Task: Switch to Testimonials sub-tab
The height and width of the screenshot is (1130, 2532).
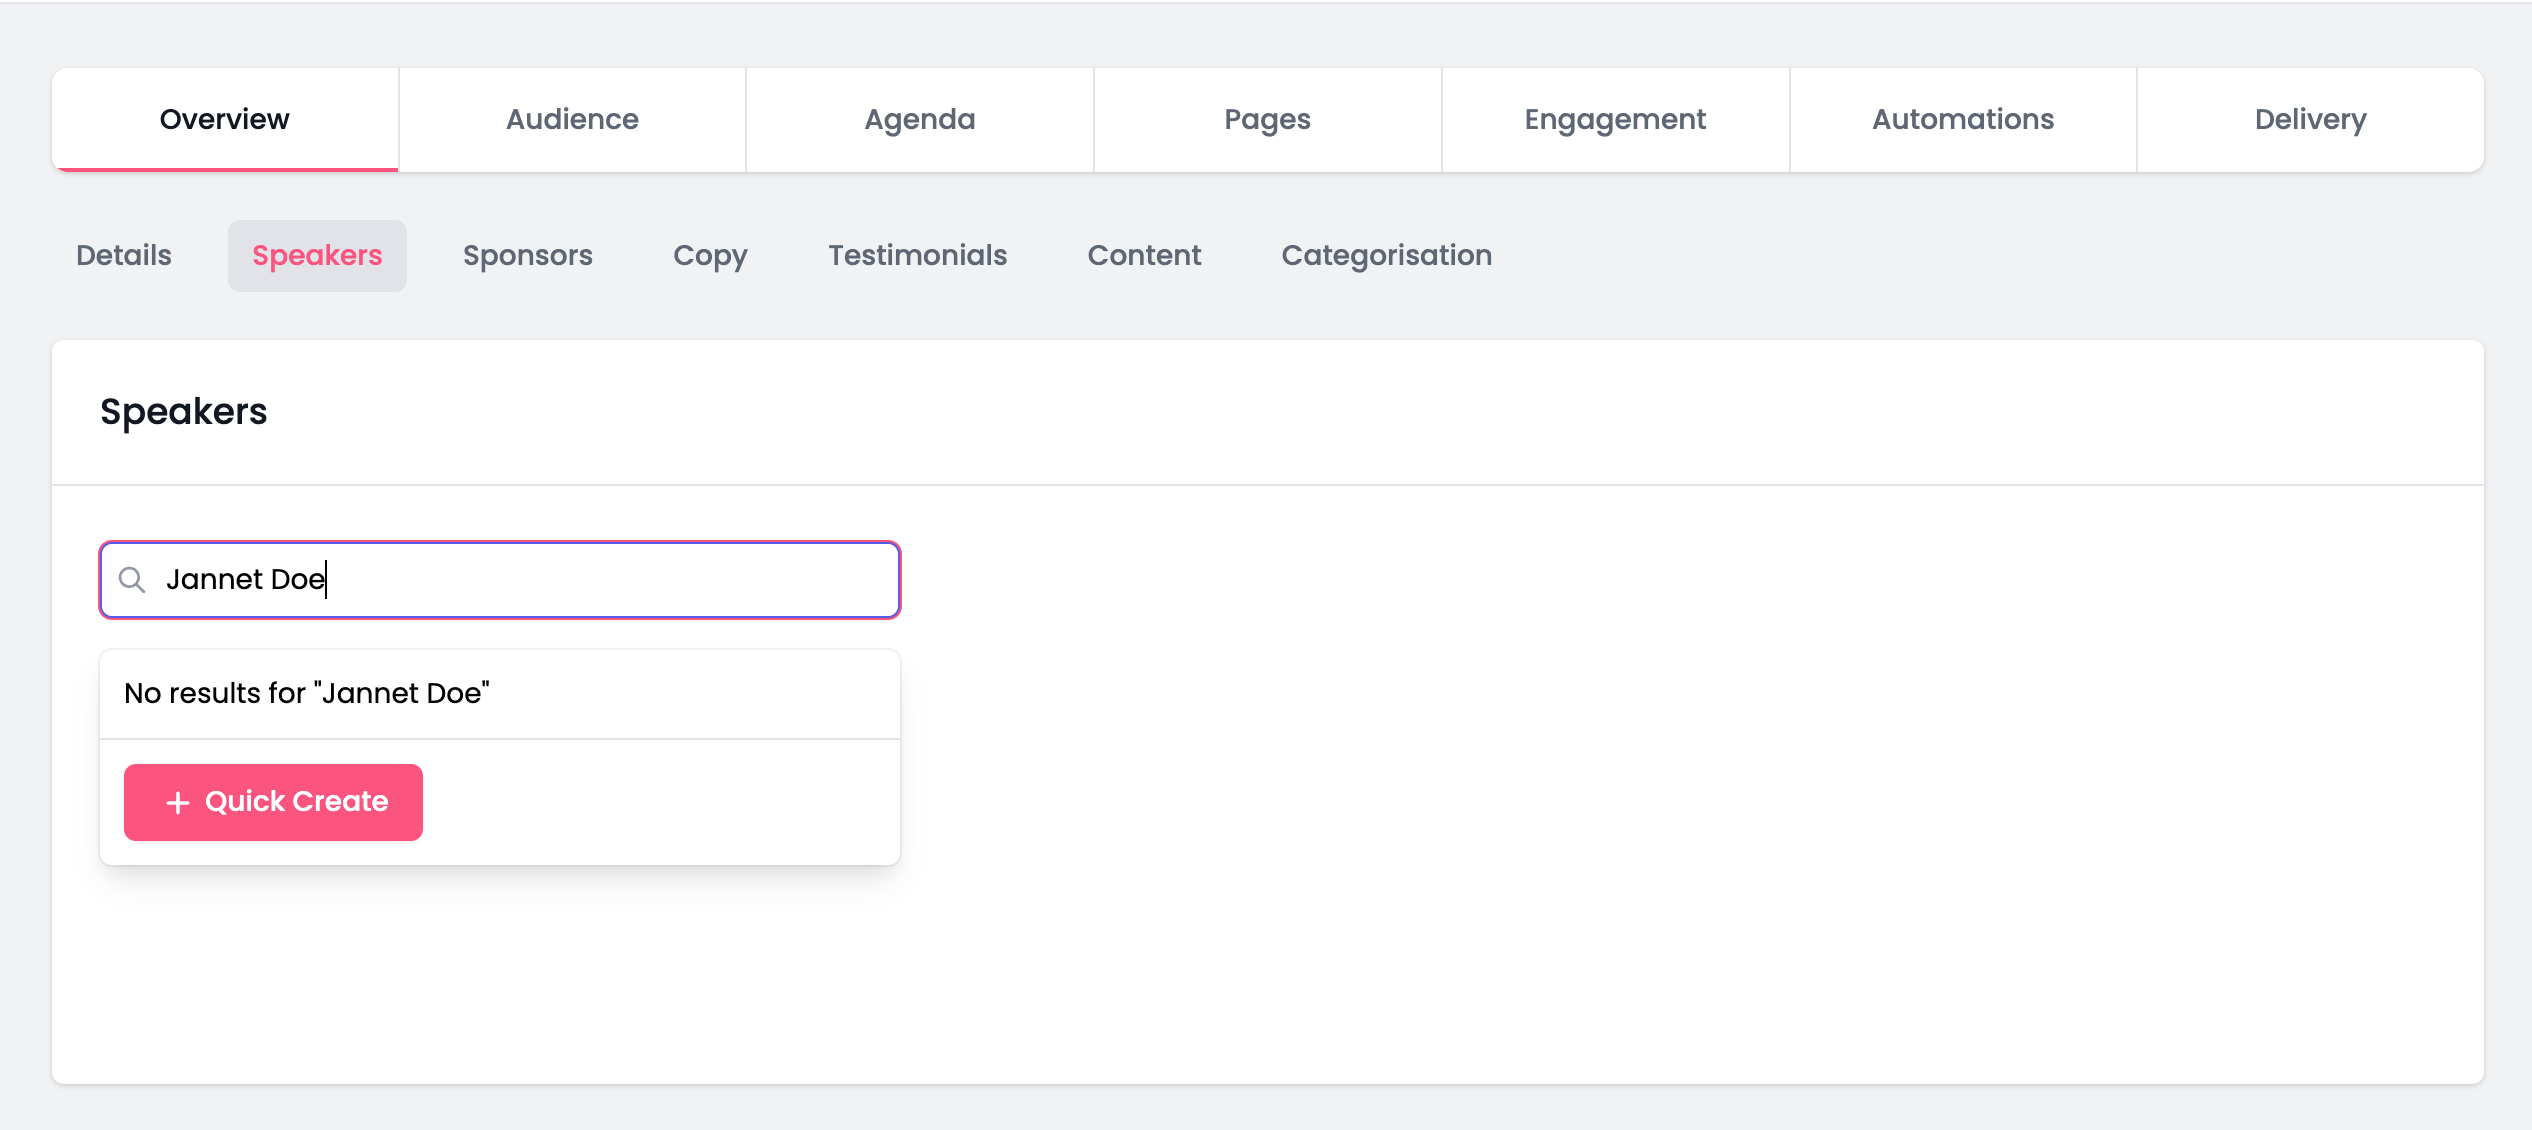Action: 917,256
